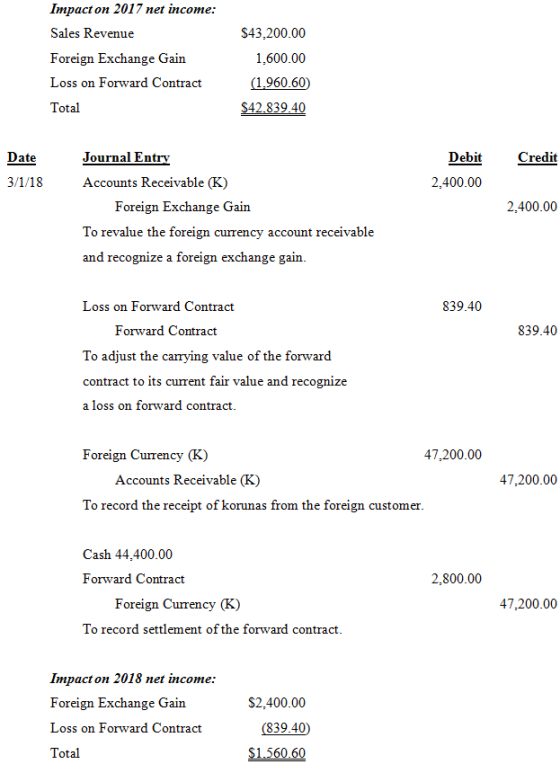
Task: Click the Forward Contract 839.40 credit amount
Action: (x=537, y=331)
